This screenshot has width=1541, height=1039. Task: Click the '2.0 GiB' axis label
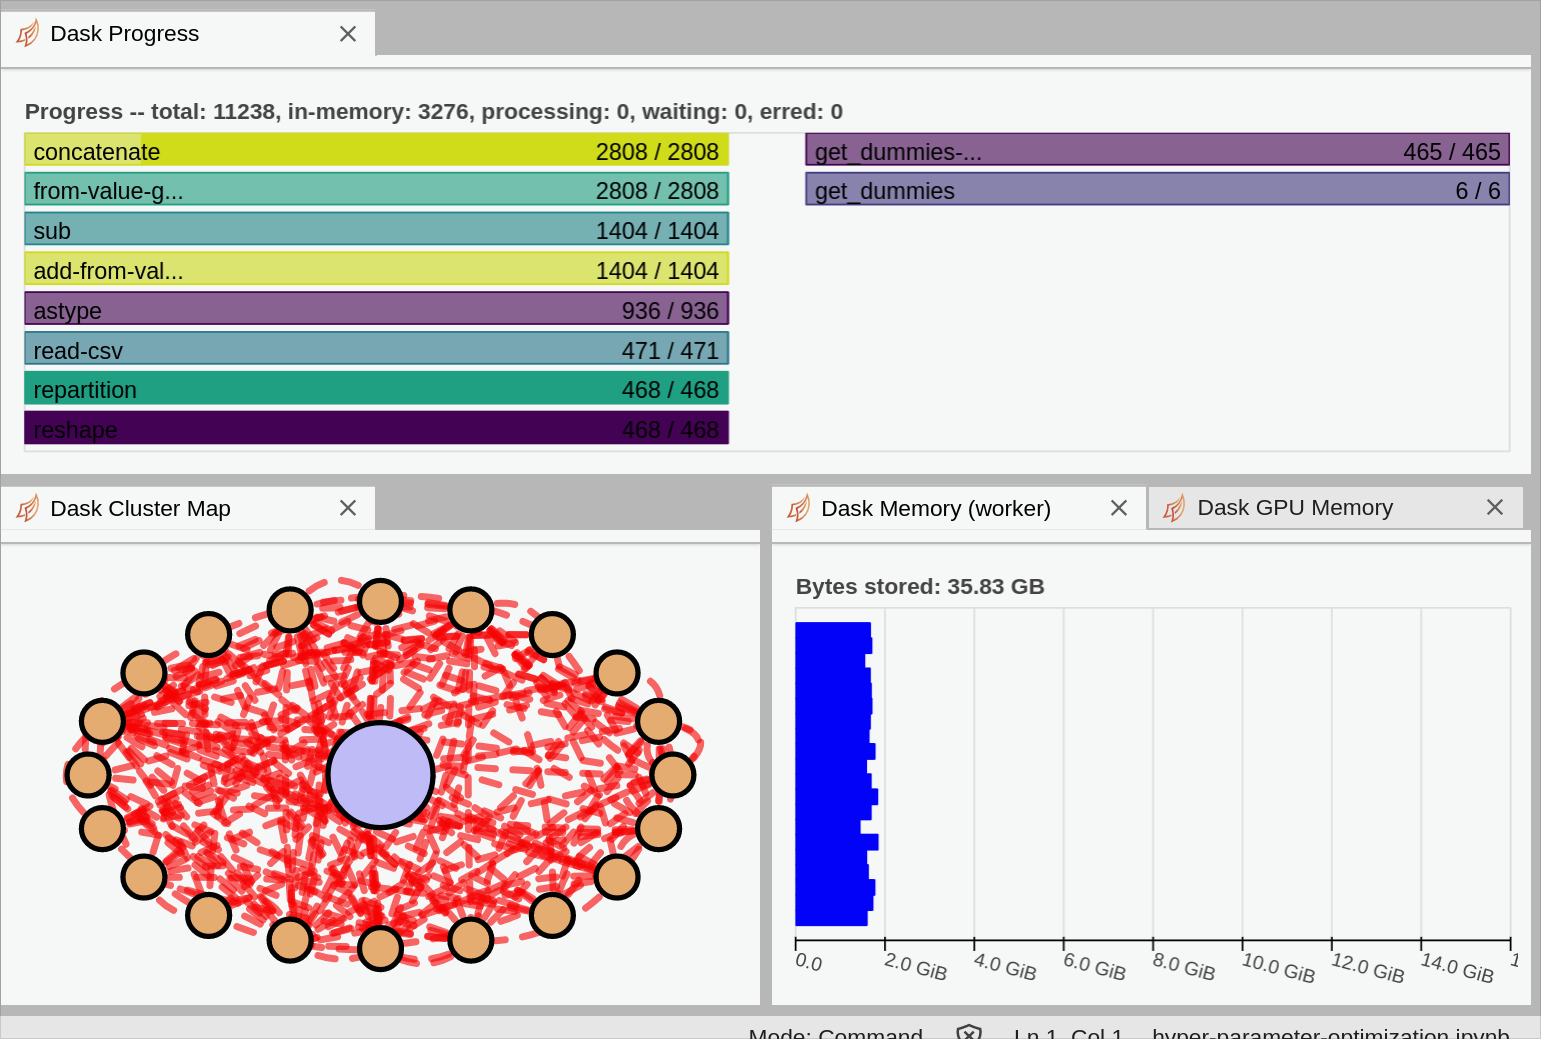click(x=915, y=967)
